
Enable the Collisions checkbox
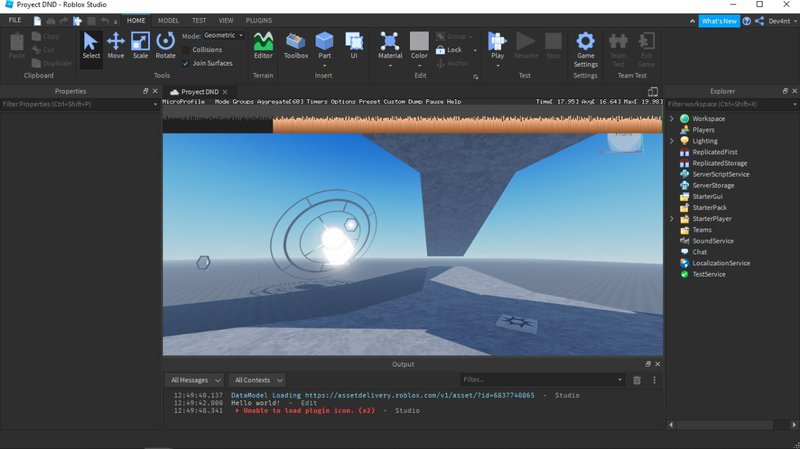pyautogui.click(x=186, y=49)
